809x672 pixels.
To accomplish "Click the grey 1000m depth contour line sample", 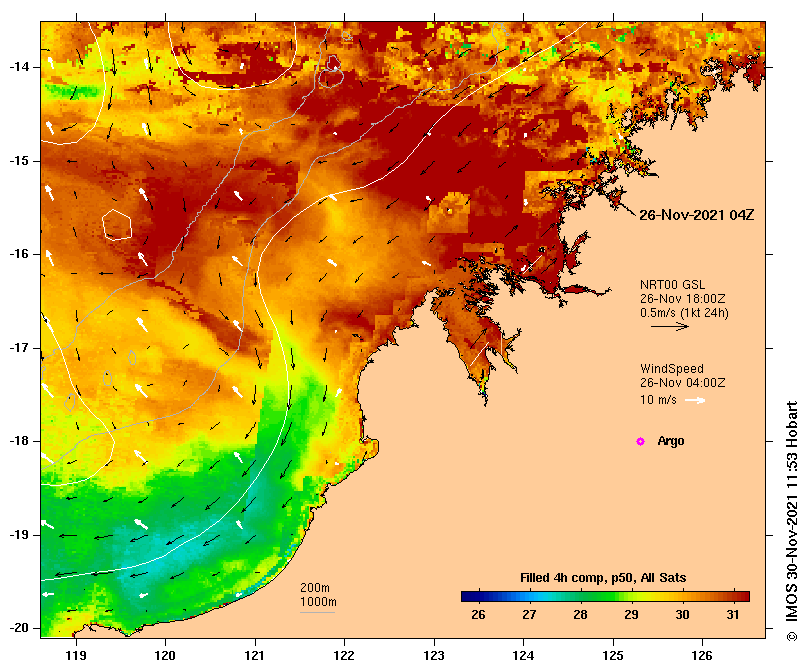I will click(x=317, y=613).
